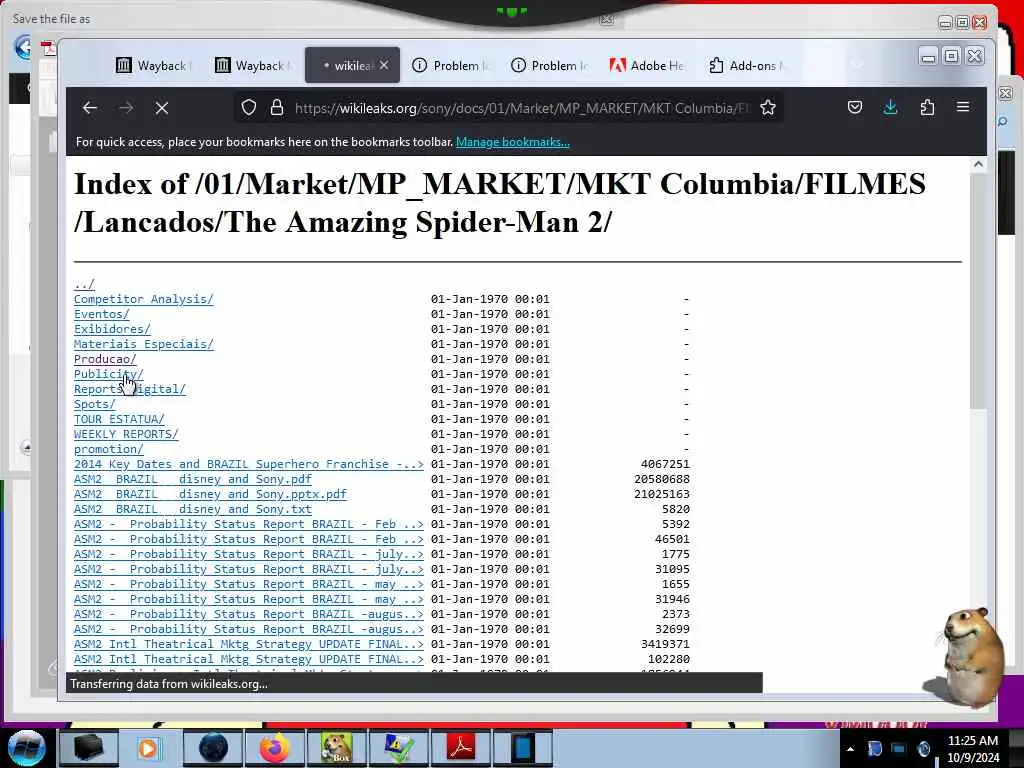
Task: Bookmark this page with star icon
Action: pos(768,107)
